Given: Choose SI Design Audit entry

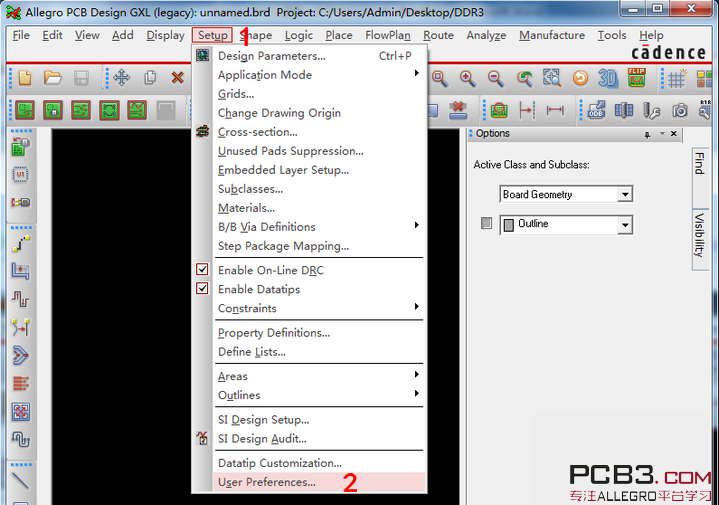Looking at the screenshot, I should point(319,438).
